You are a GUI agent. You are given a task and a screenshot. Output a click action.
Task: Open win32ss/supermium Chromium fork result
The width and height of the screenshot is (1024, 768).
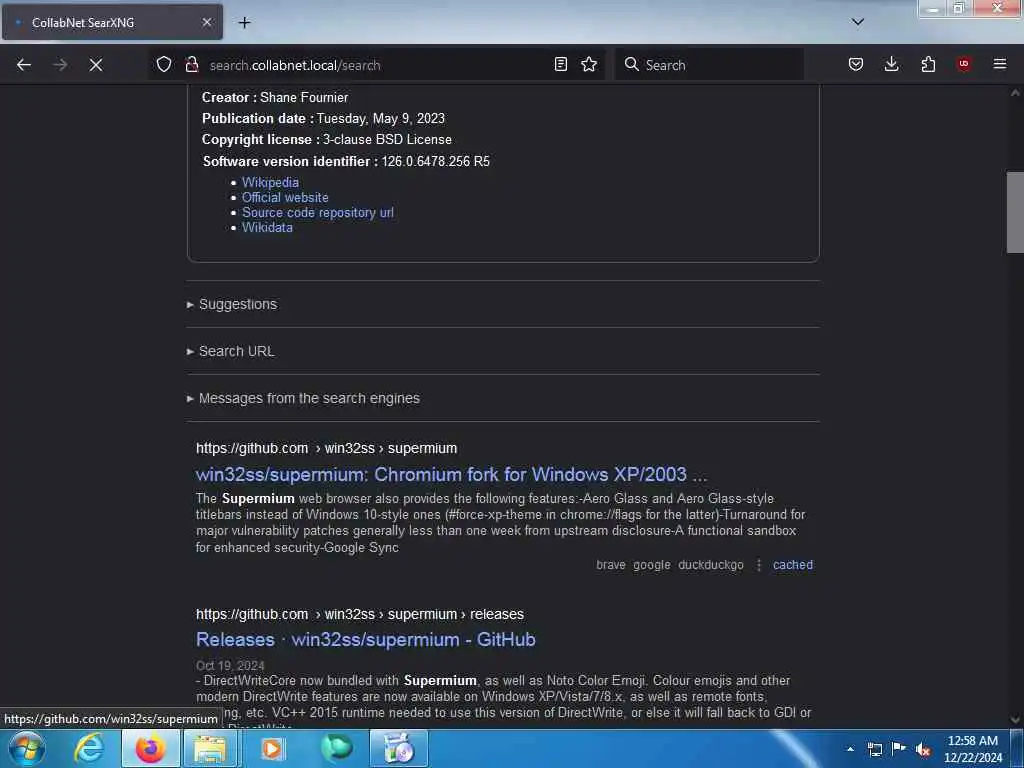[451, 474]
